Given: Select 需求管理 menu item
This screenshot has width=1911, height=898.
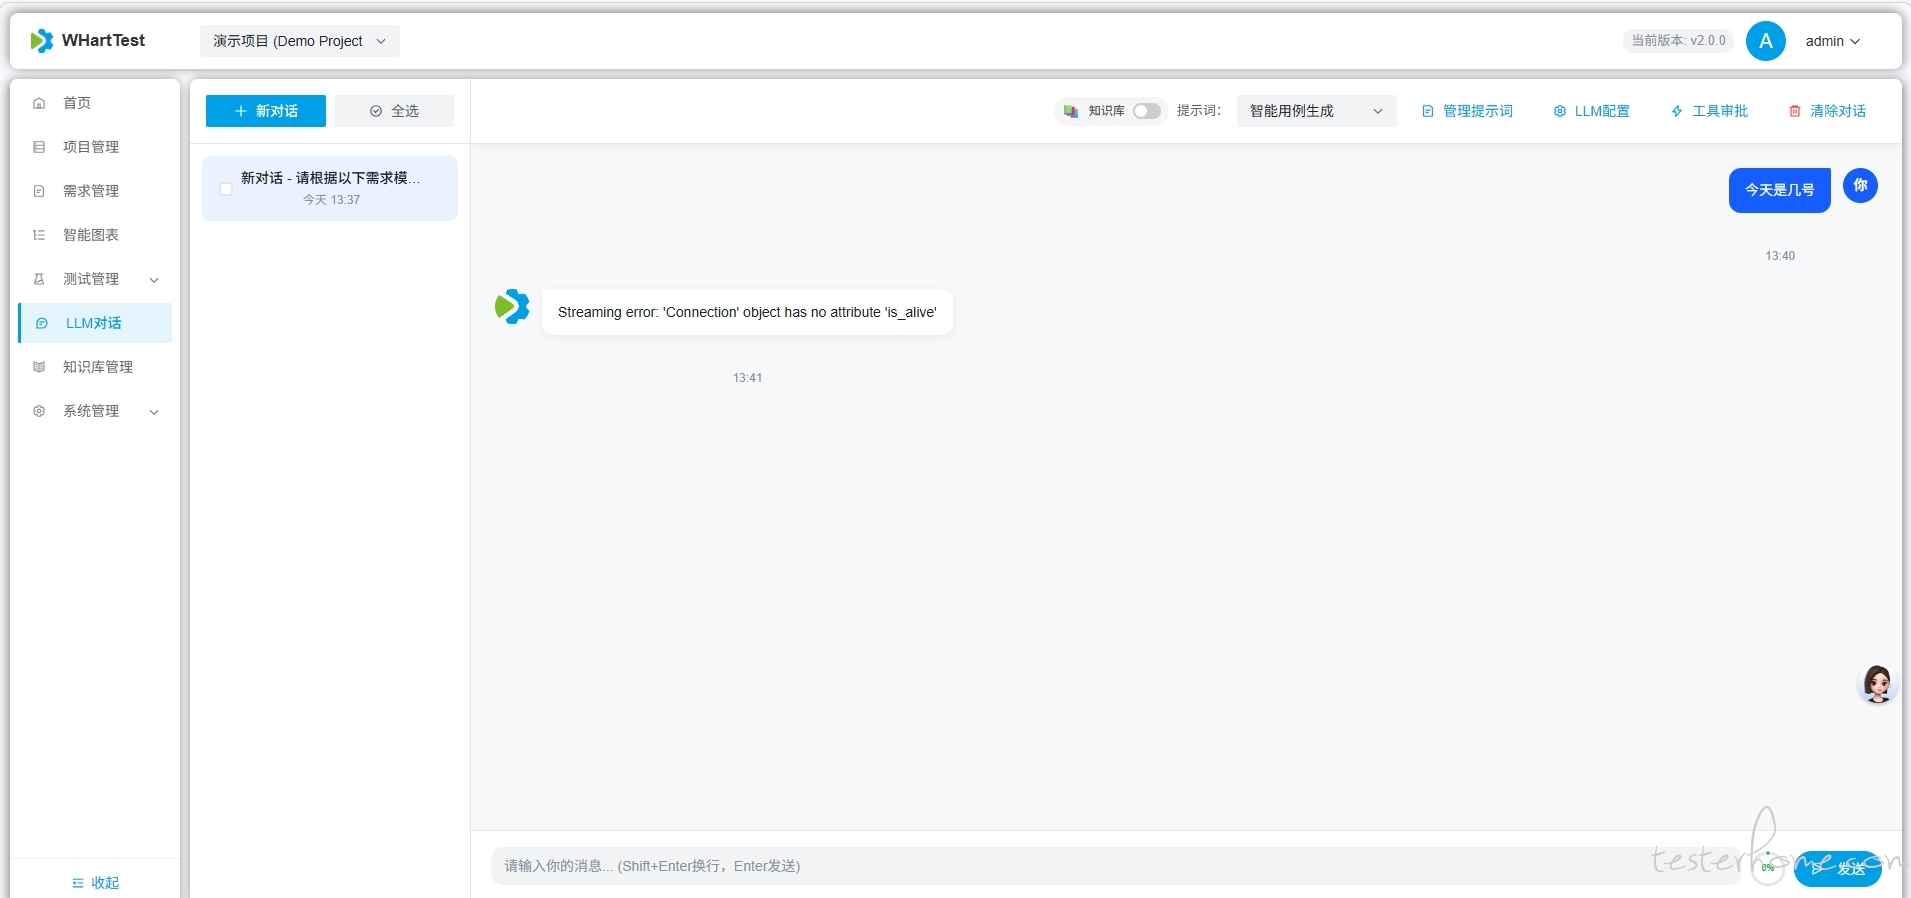Looking at the screenshot, I should point(91,191).
